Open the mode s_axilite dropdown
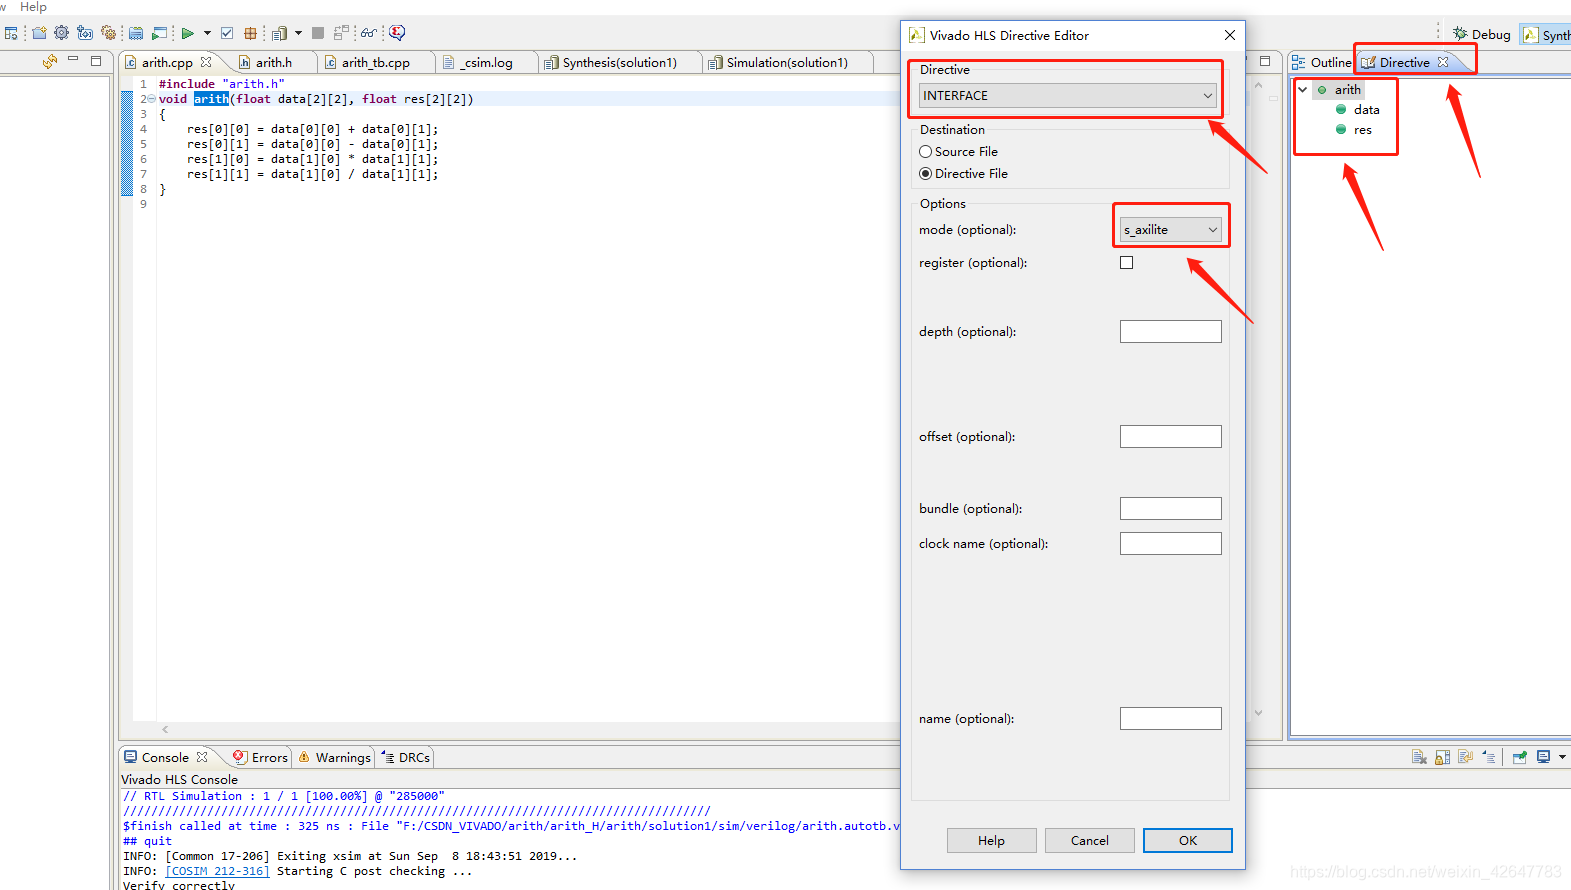Viewport: 1571px width, 890px height. (1171, 230)
